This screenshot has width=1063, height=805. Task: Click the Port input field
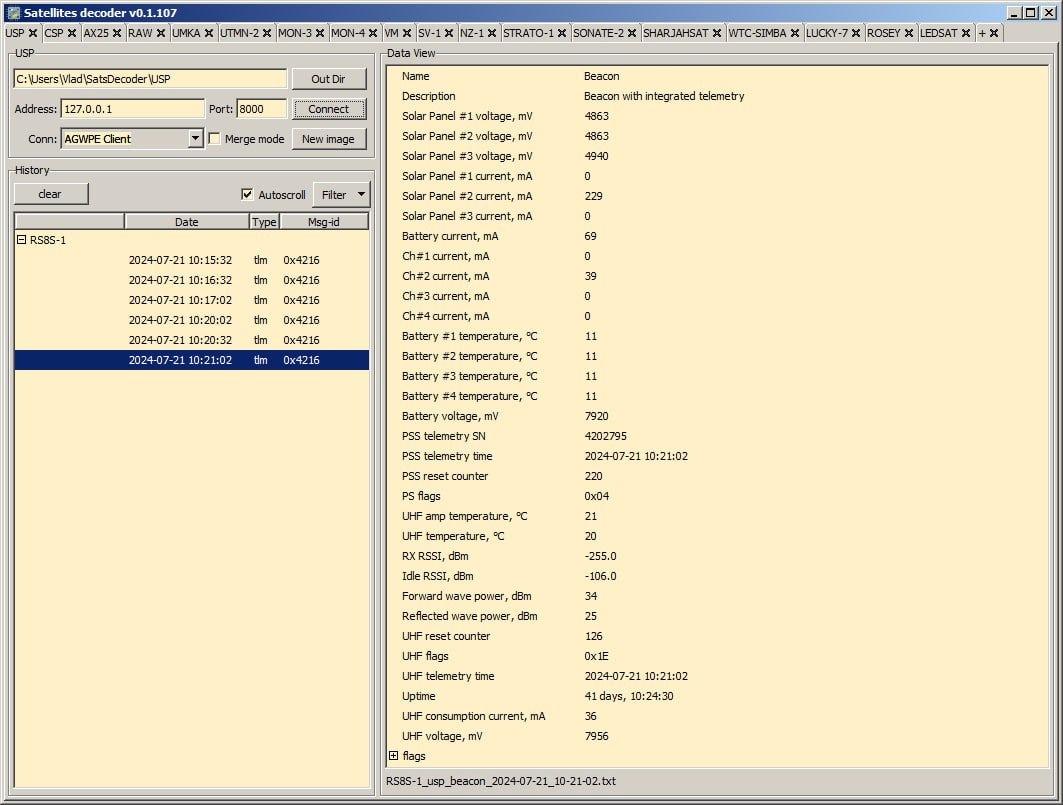261,109
